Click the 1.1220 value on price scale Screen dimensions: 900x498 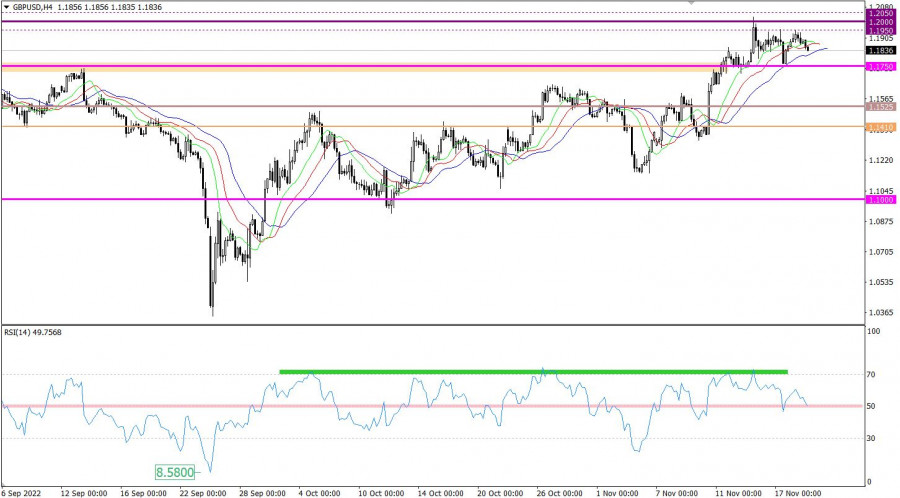pyautogui.click(x=880, y=160)
